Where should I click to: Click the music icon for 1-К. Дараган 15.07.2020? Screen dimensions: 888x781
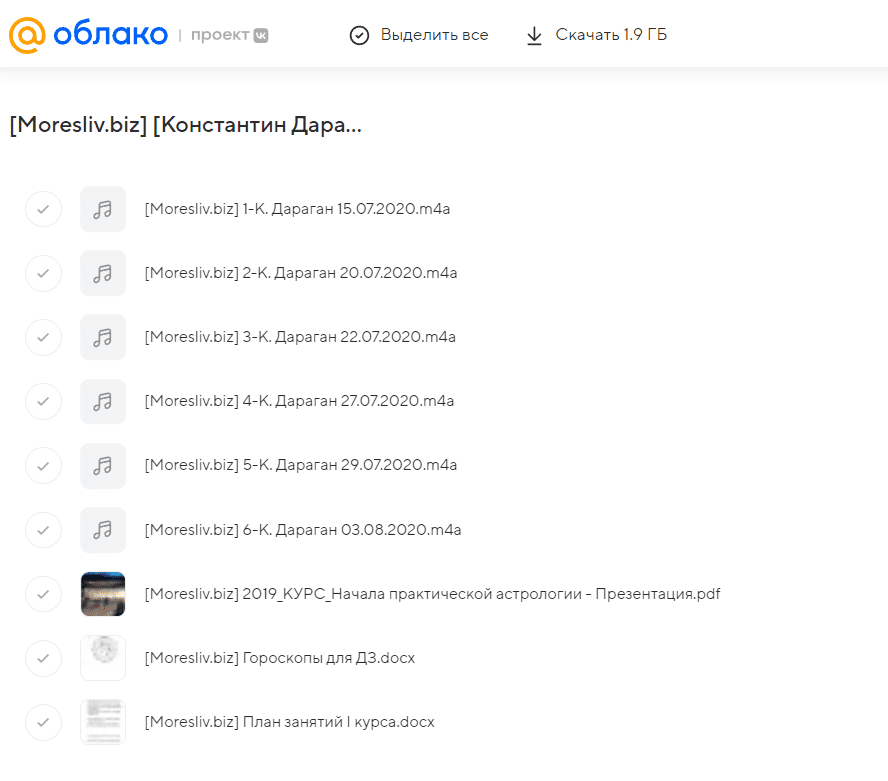point(103,209)
